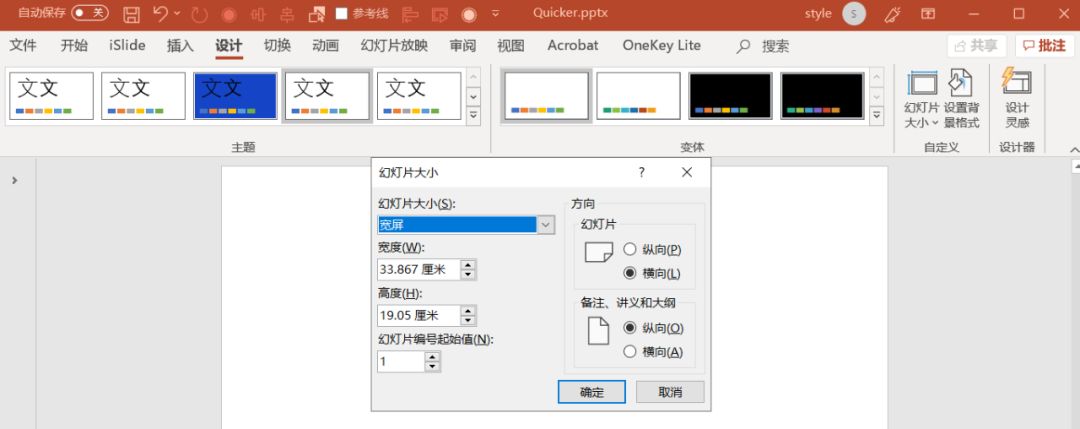Screen dimensions: 1080x429
Task: Select notes orientation 纵向(O) portrait
Action: (x=653, y=328)
